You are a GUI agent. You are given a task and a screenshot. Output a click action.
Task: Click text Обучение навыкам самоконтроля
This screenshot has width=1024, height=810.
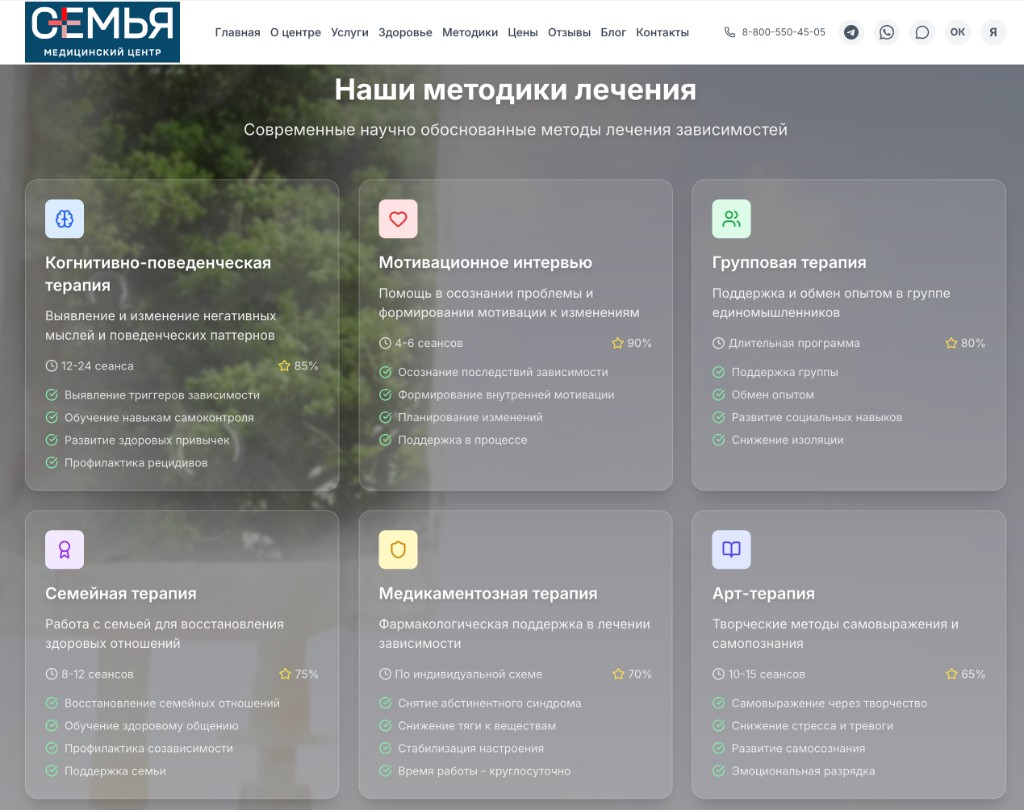[159, 417]
